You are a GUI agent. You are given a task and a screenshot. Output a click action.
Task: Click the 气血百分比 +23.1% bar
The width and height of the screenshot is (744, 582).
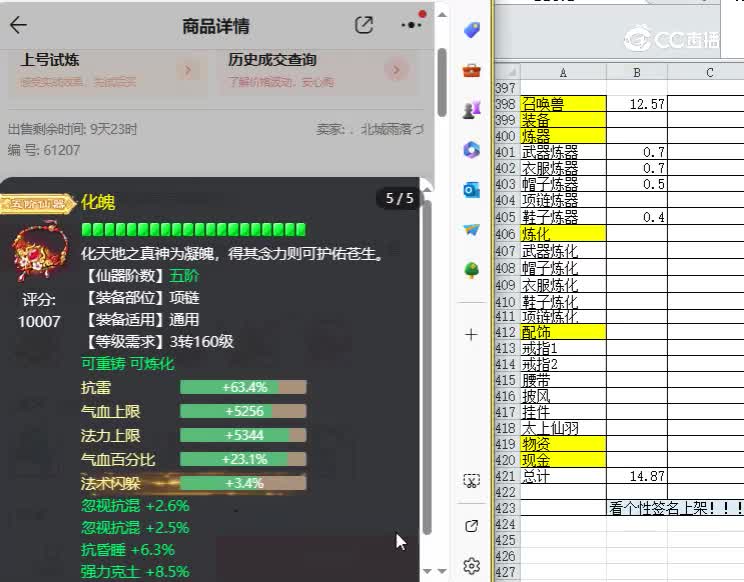click(243, 459)
